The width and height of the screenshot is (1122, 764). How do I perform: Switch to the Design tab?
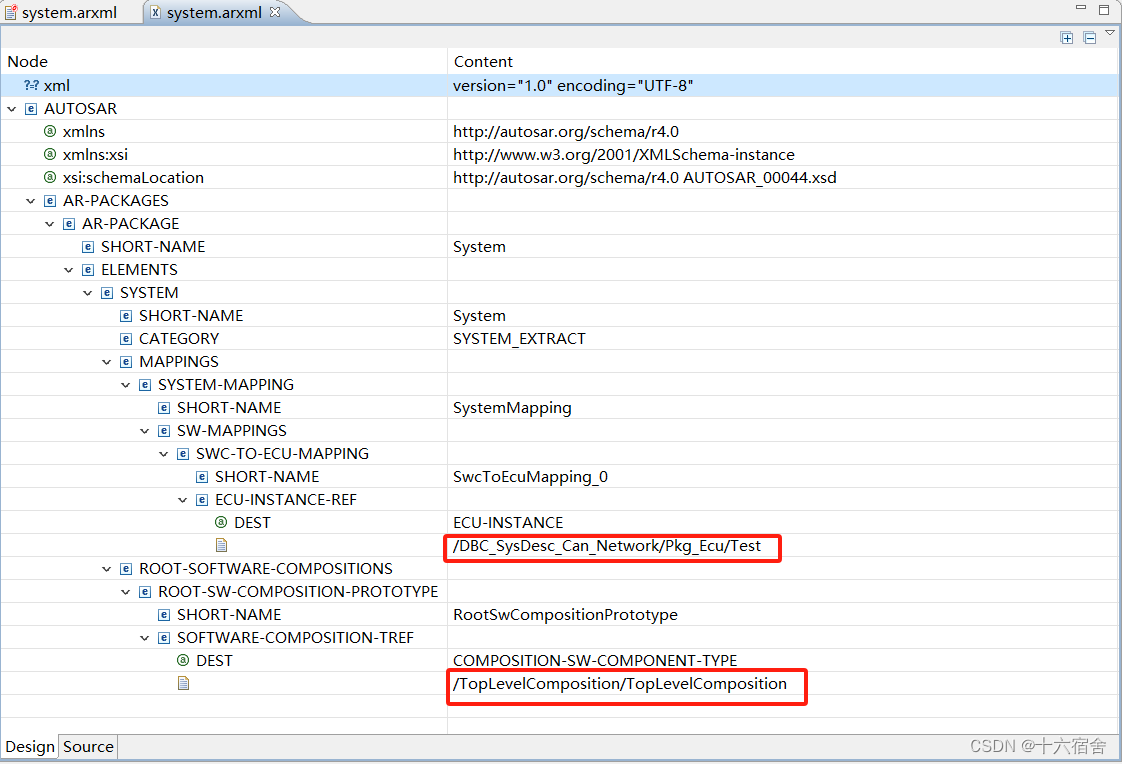[30, 747]
